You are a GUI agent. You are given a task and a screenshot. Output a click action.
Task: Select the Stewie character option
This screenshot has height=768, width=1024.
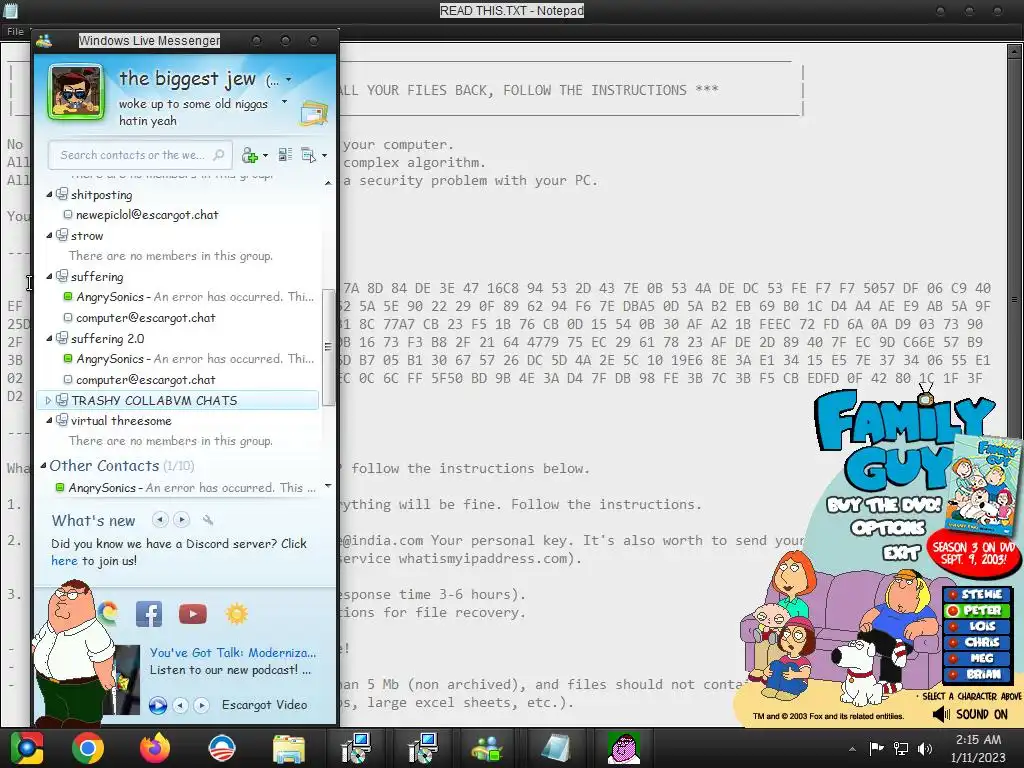click(x=976, y=594)
